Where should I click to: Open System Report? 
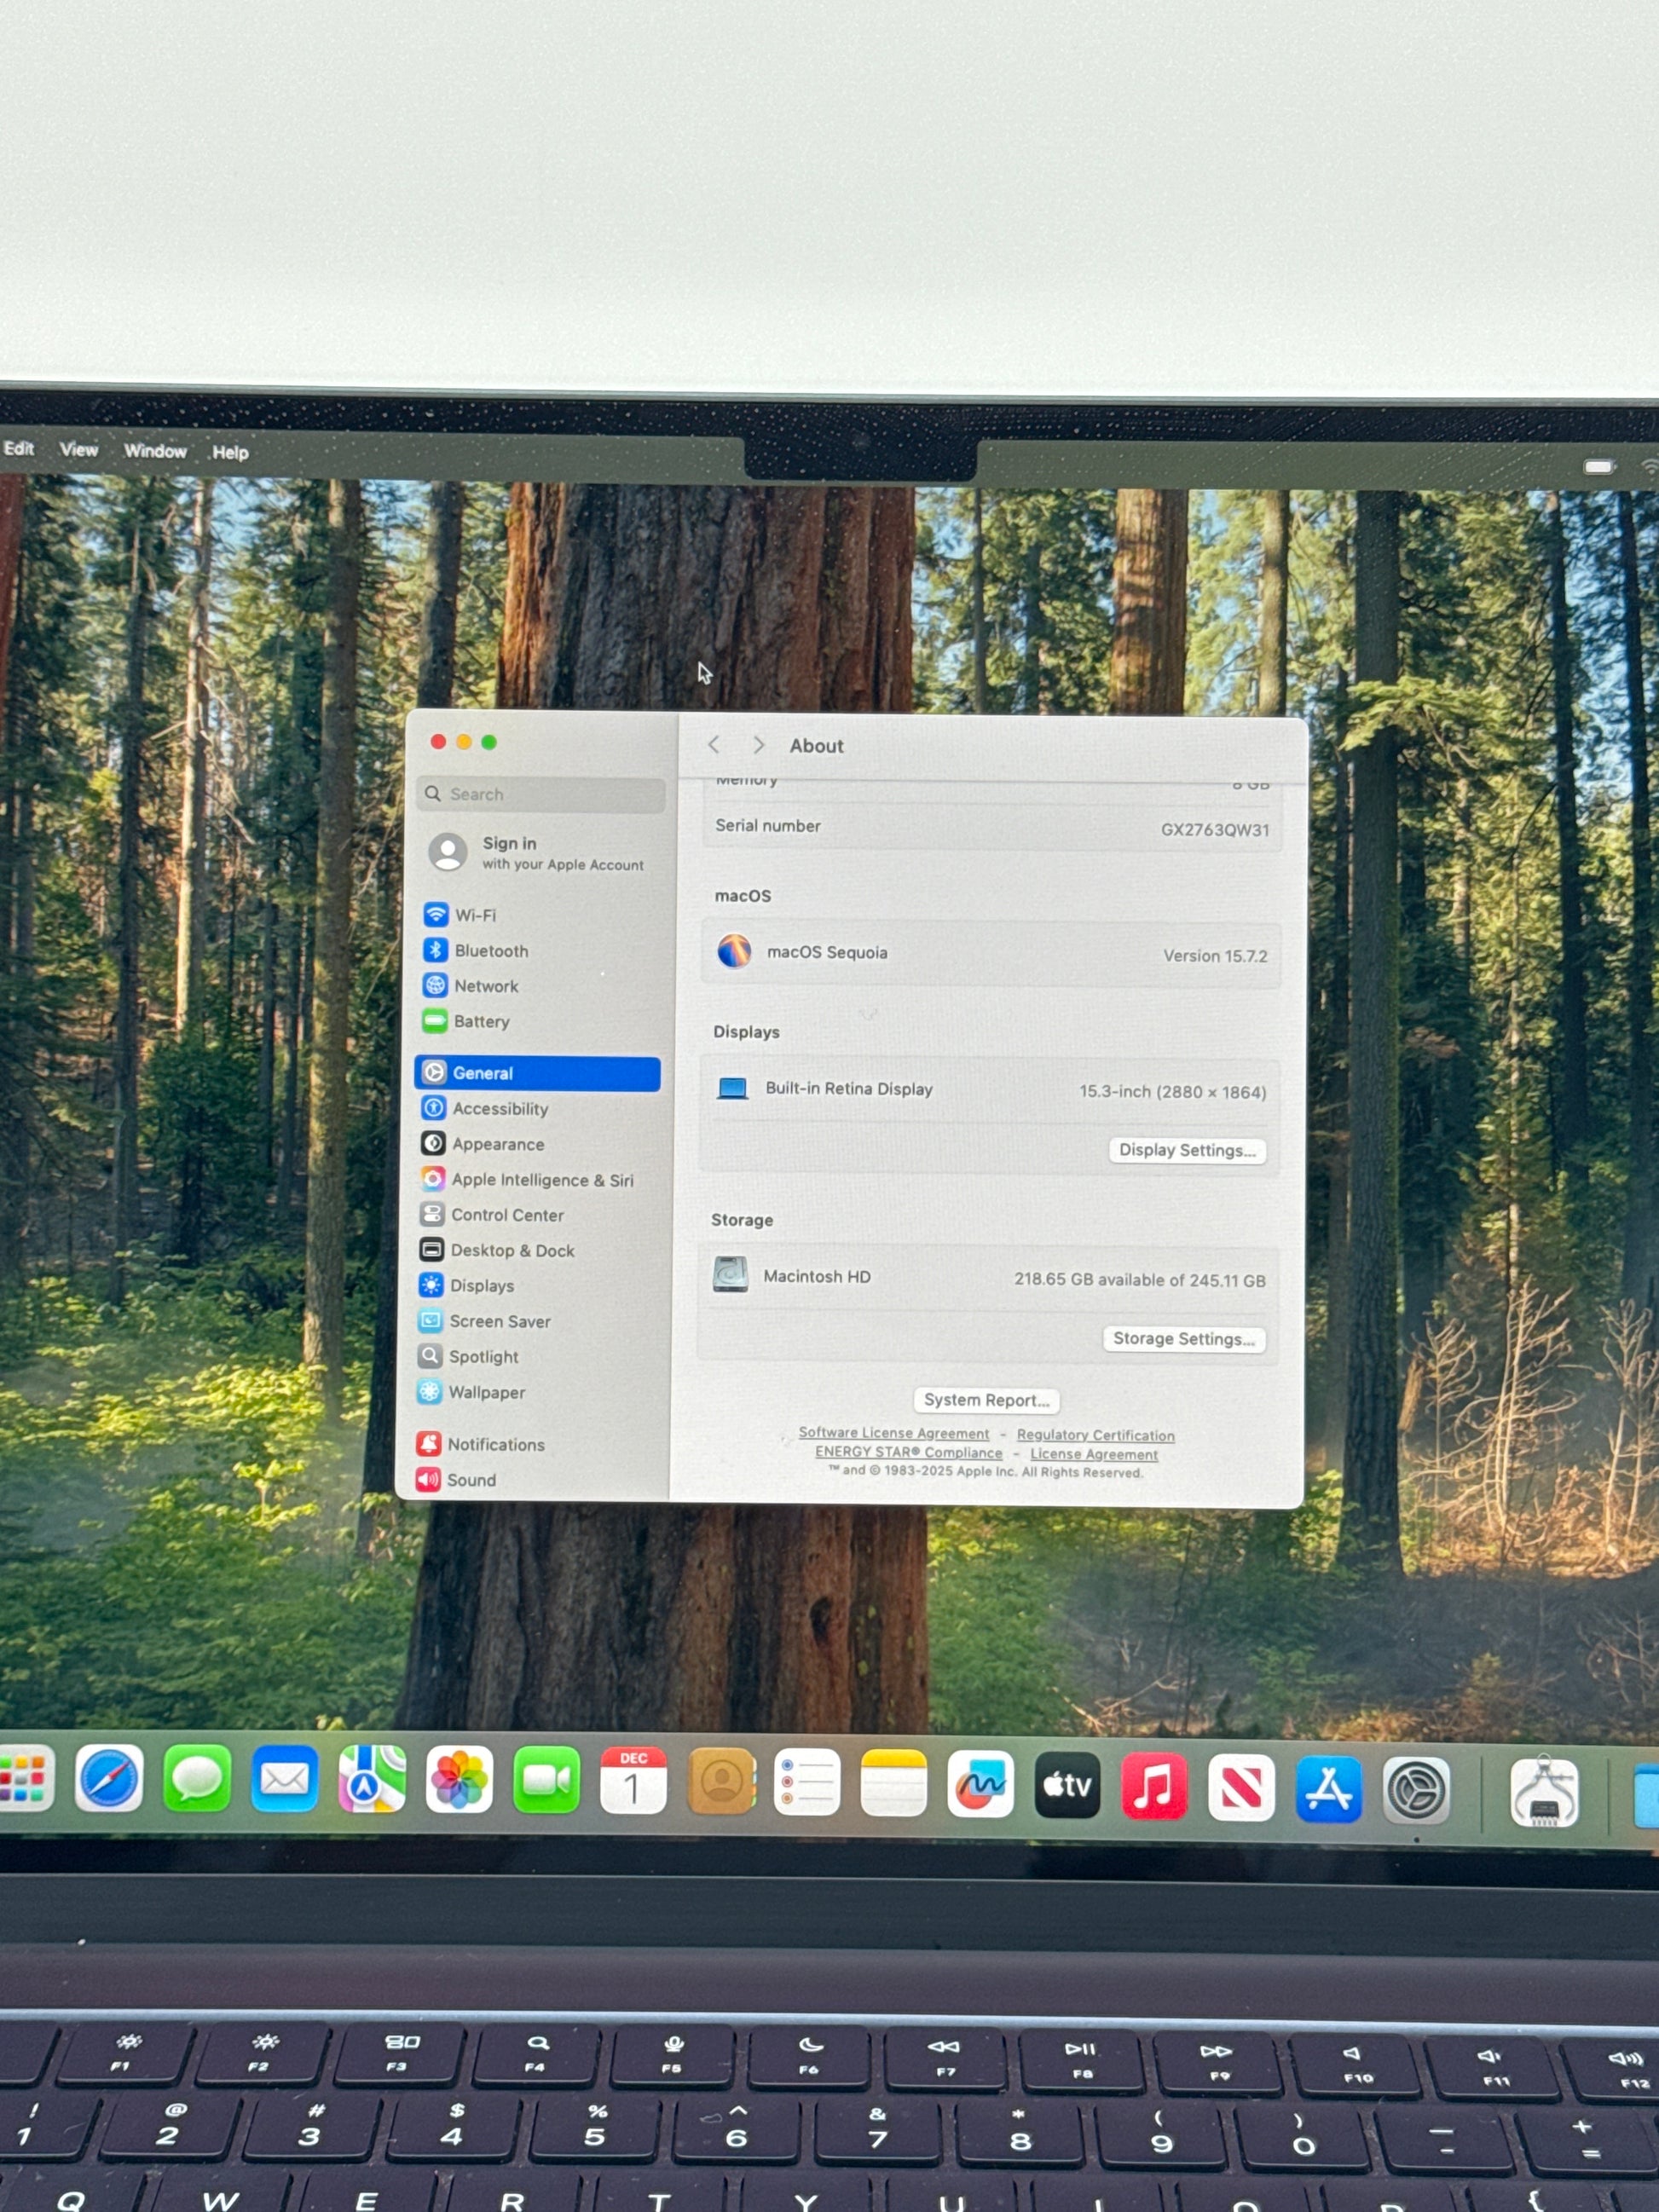coord(986,1400)
